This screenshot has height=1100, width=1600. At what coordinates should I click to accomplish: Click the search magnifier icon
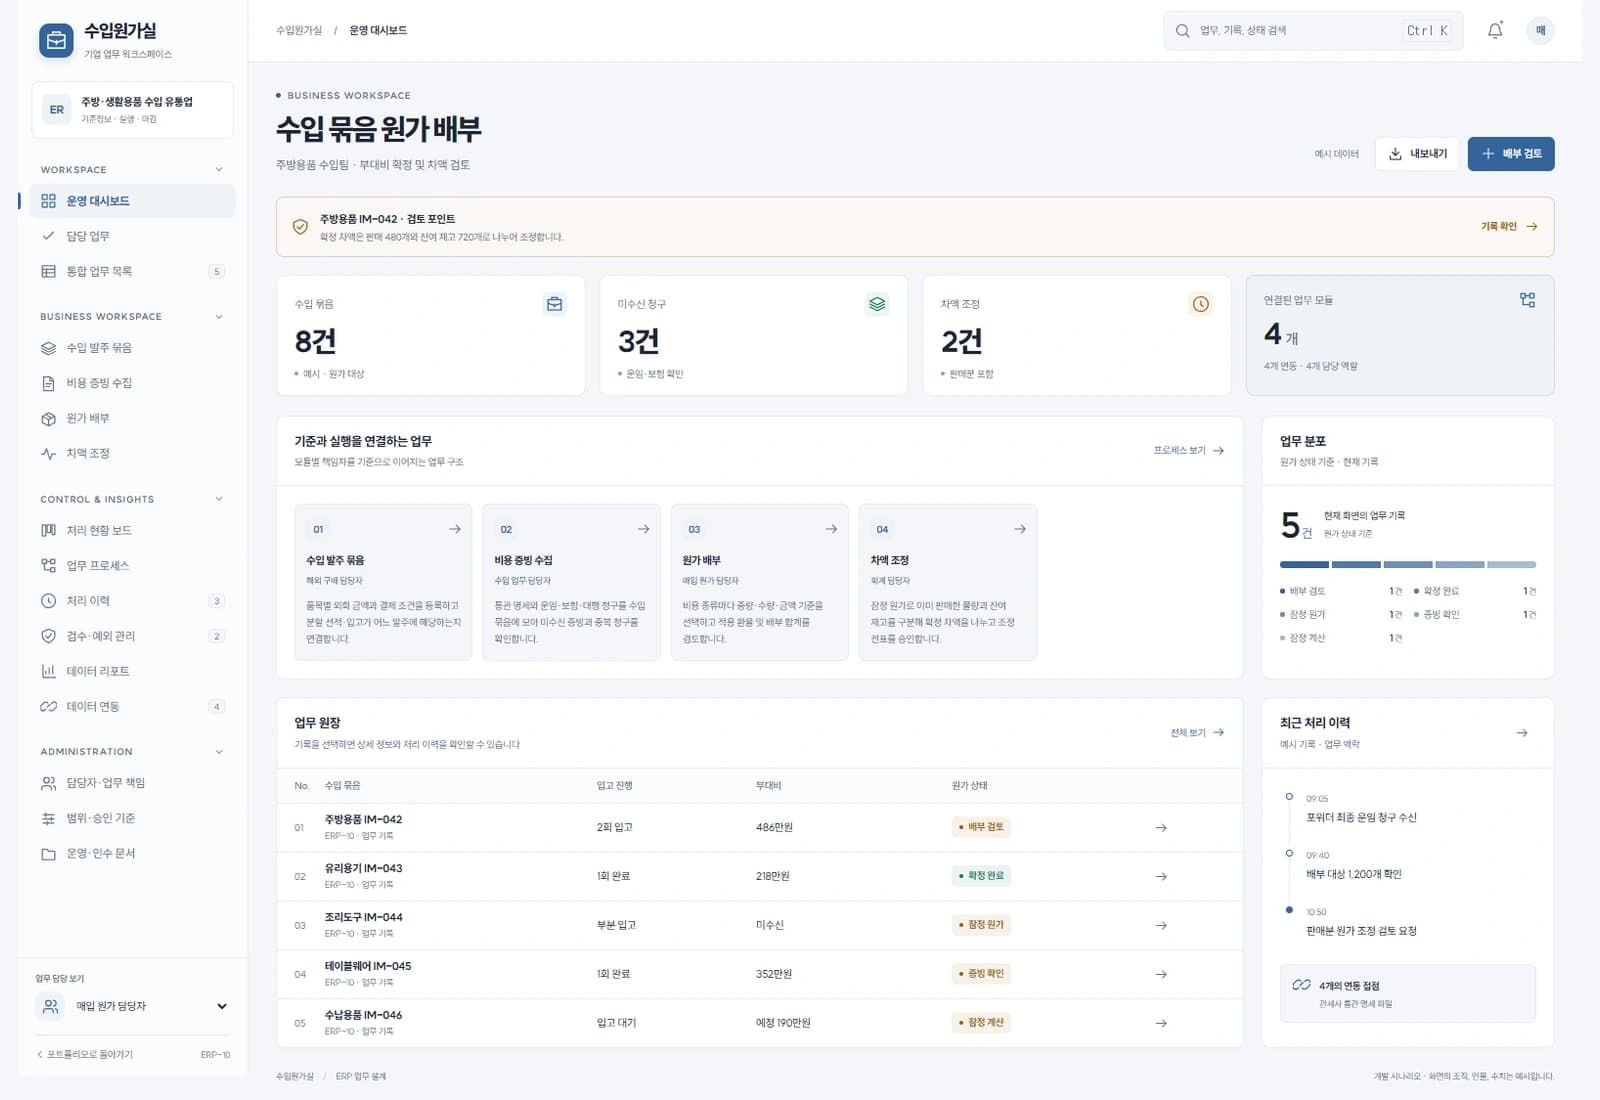(x=1182, y=31)
